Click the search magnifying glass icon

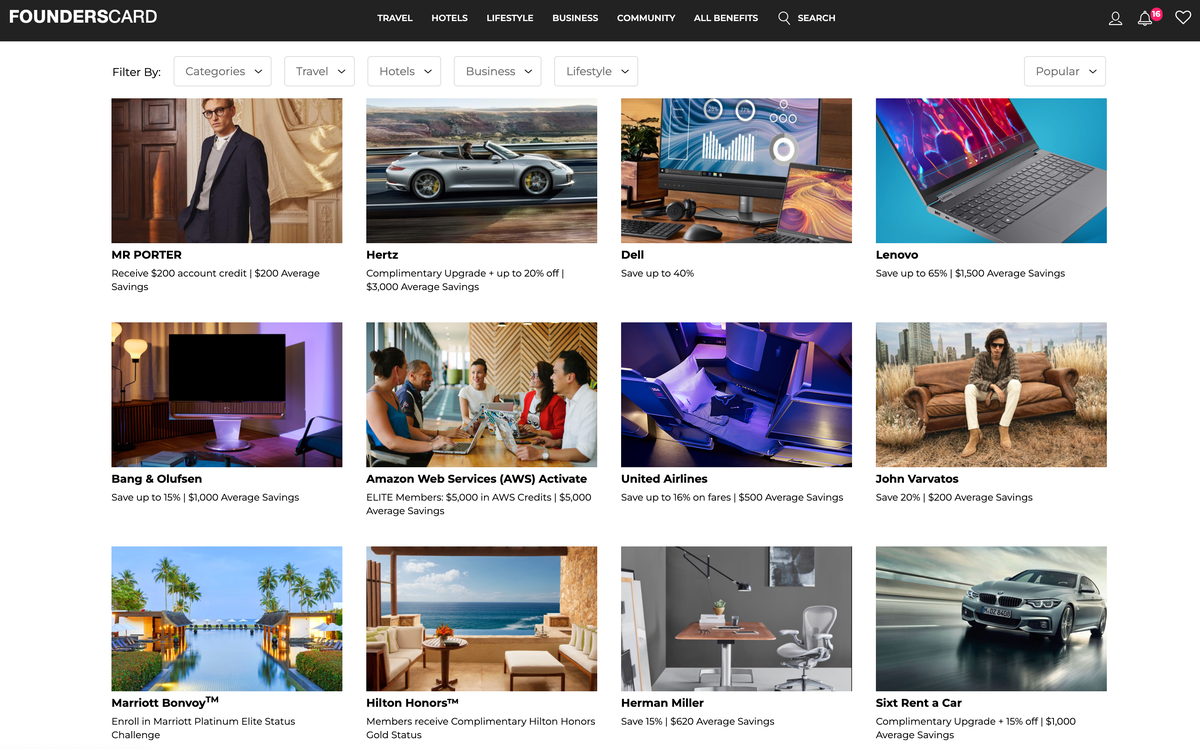784,18
